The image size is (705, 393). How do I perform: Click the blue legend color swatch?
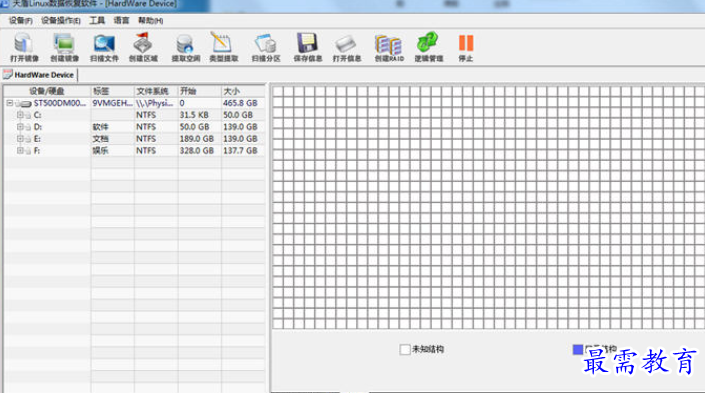[578, 349]
